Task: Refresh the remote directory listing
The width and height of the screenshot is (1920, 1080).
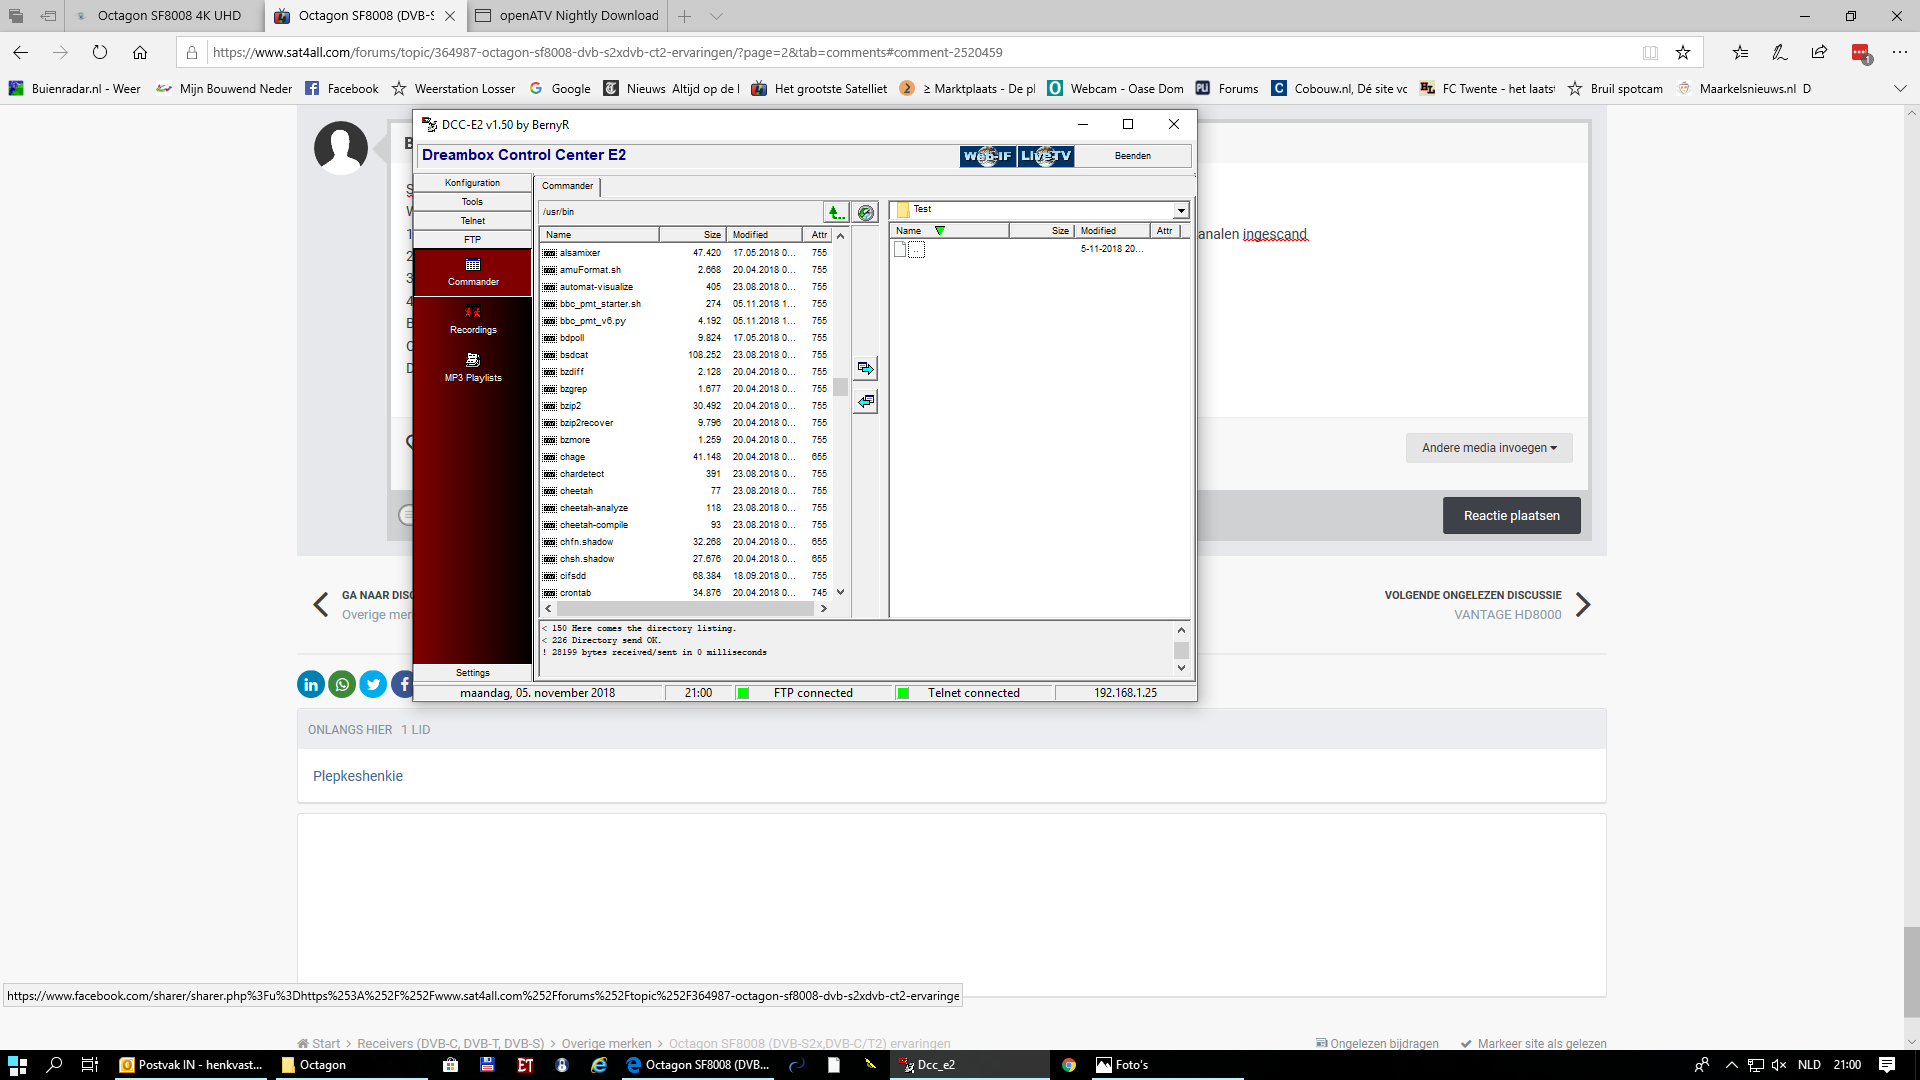Action: [866, 212]
